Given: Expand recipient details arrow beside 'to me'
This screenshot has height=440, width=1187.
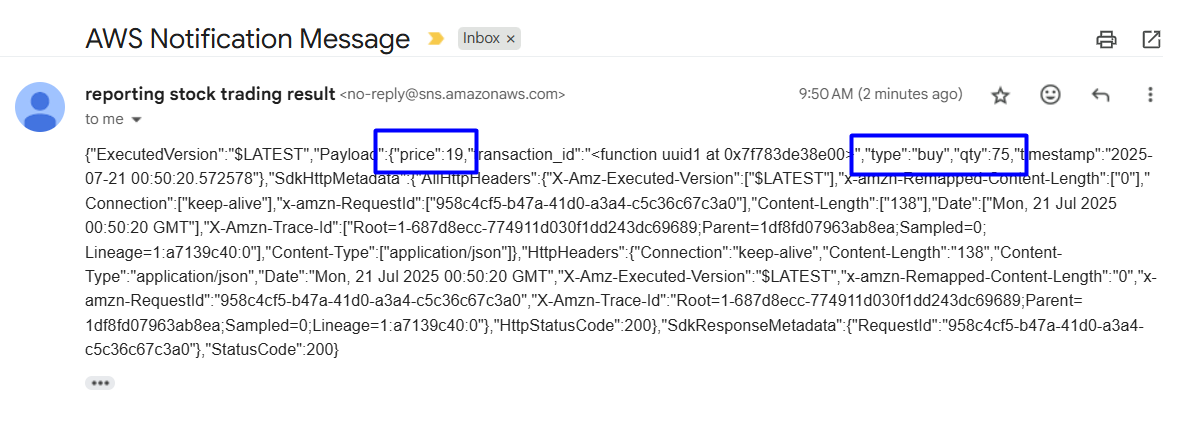Looking at the screenshot, I should pos(137,119).
